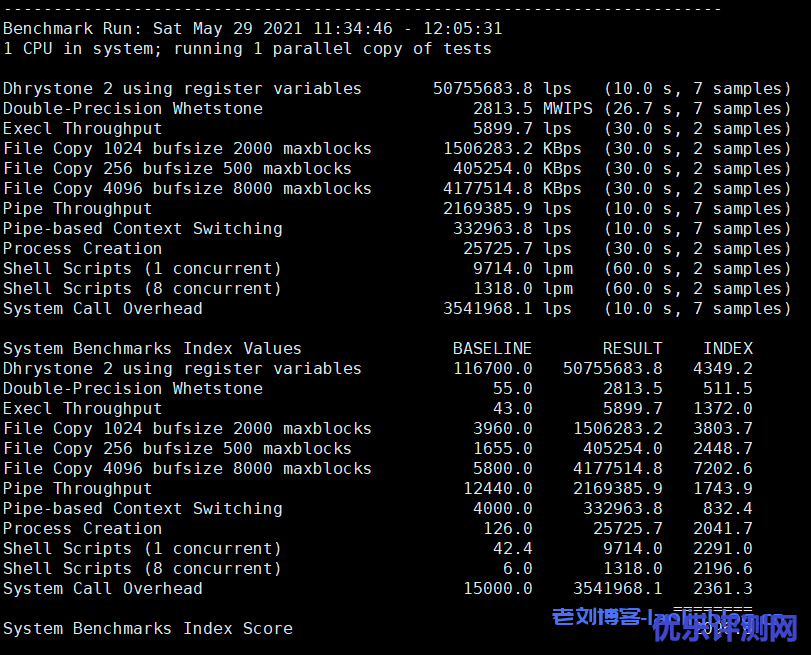811x655 pixels.
Task: Click the '1 CPU in system' line
Action: point(246,49)
